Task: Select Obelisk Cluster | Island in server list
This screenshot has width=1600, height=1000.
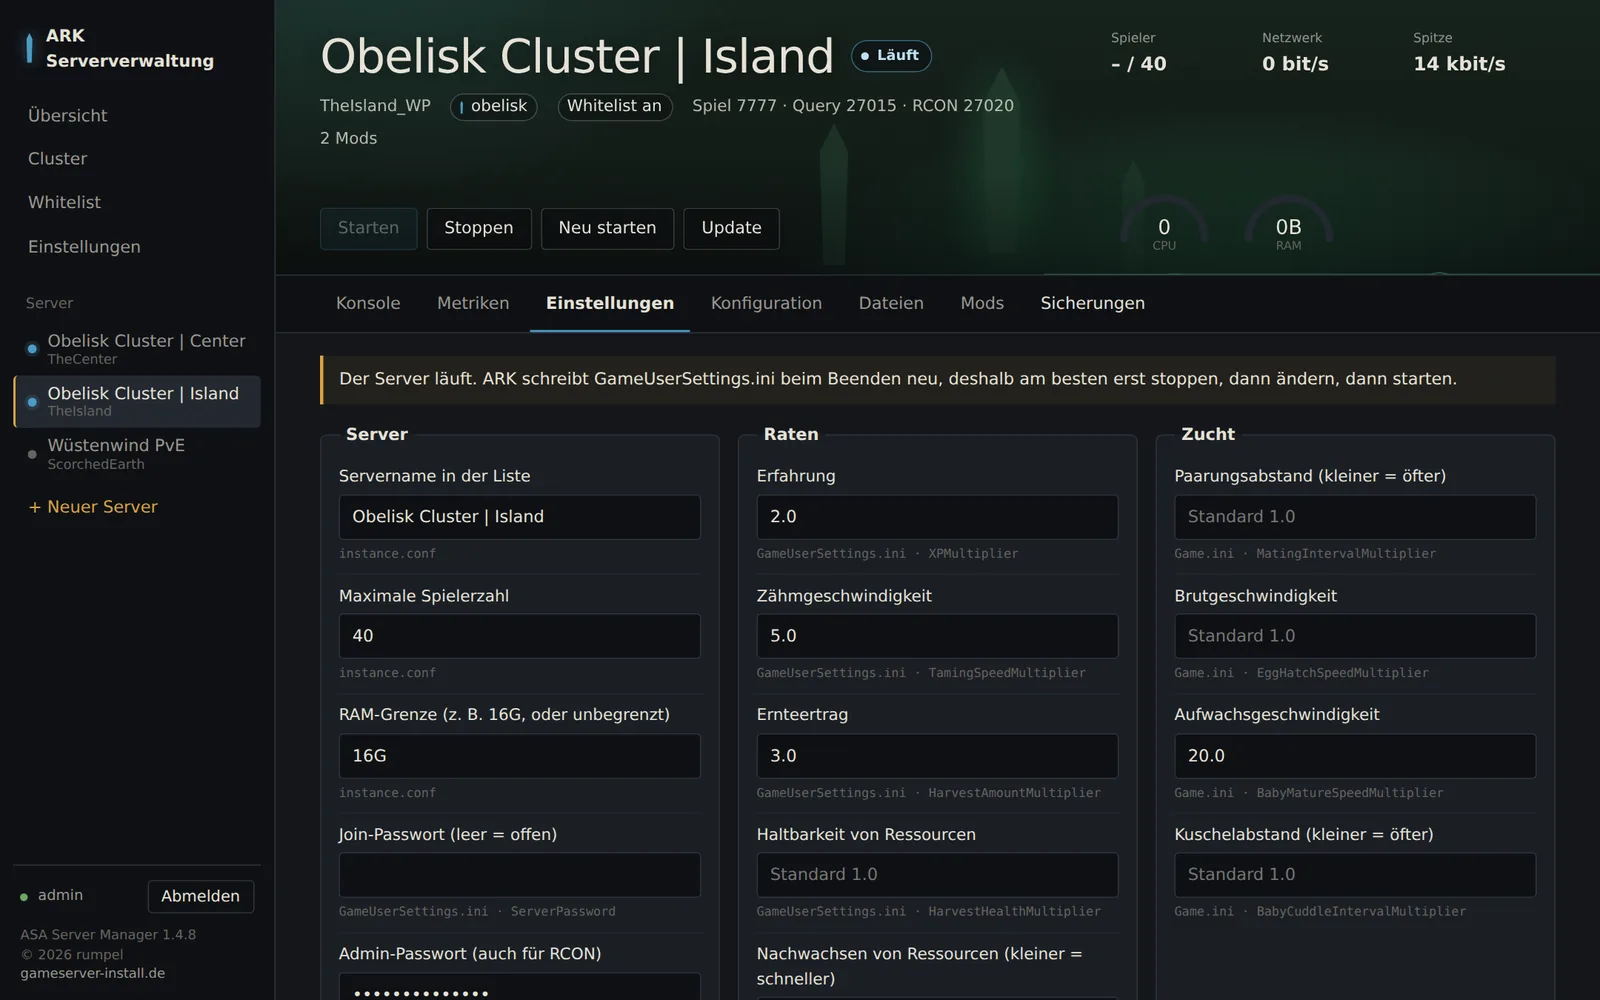Action: [137, 401]
